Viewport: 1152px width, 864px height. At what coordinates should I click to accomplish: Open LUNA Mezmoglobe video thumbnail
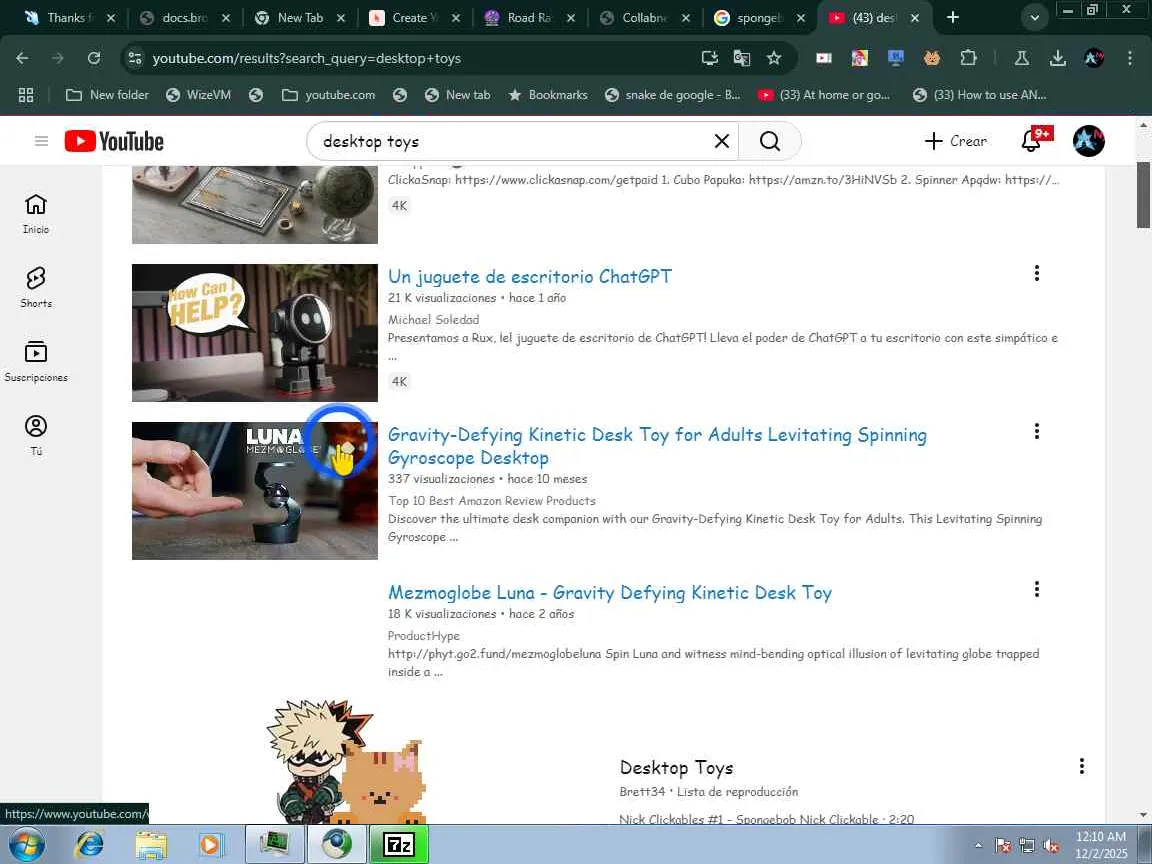tap(255, 491)
